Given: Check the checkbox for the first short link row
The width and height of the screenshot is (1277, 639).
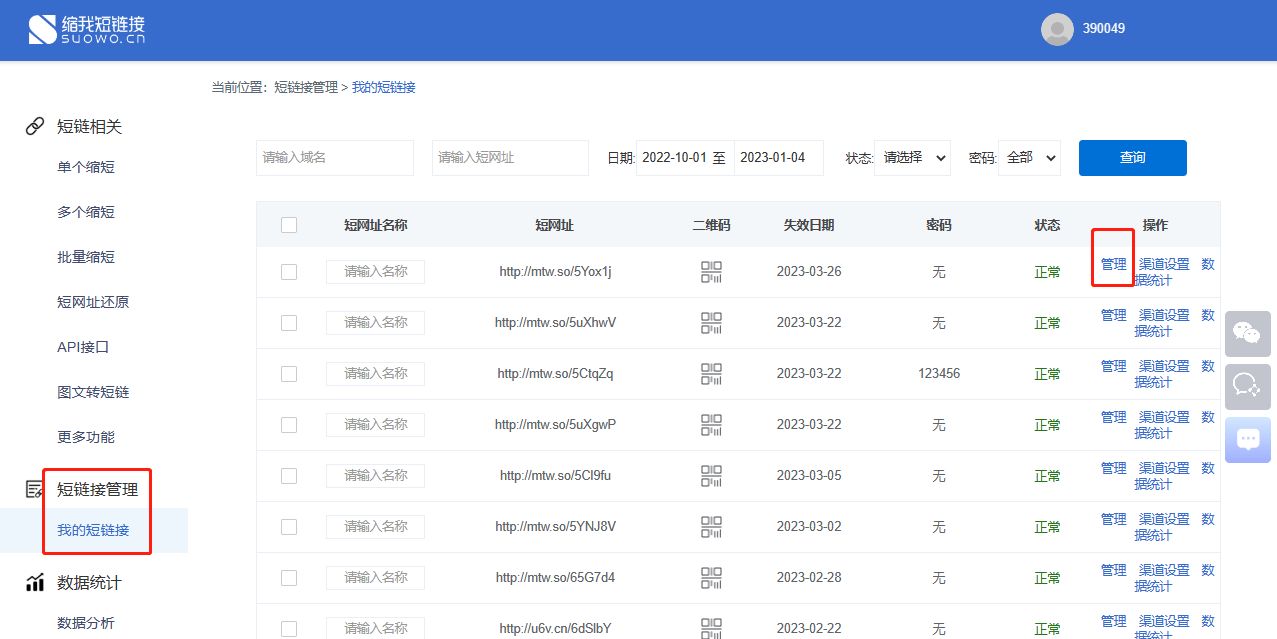Looking at the screenshot, I should pos(289,271).
